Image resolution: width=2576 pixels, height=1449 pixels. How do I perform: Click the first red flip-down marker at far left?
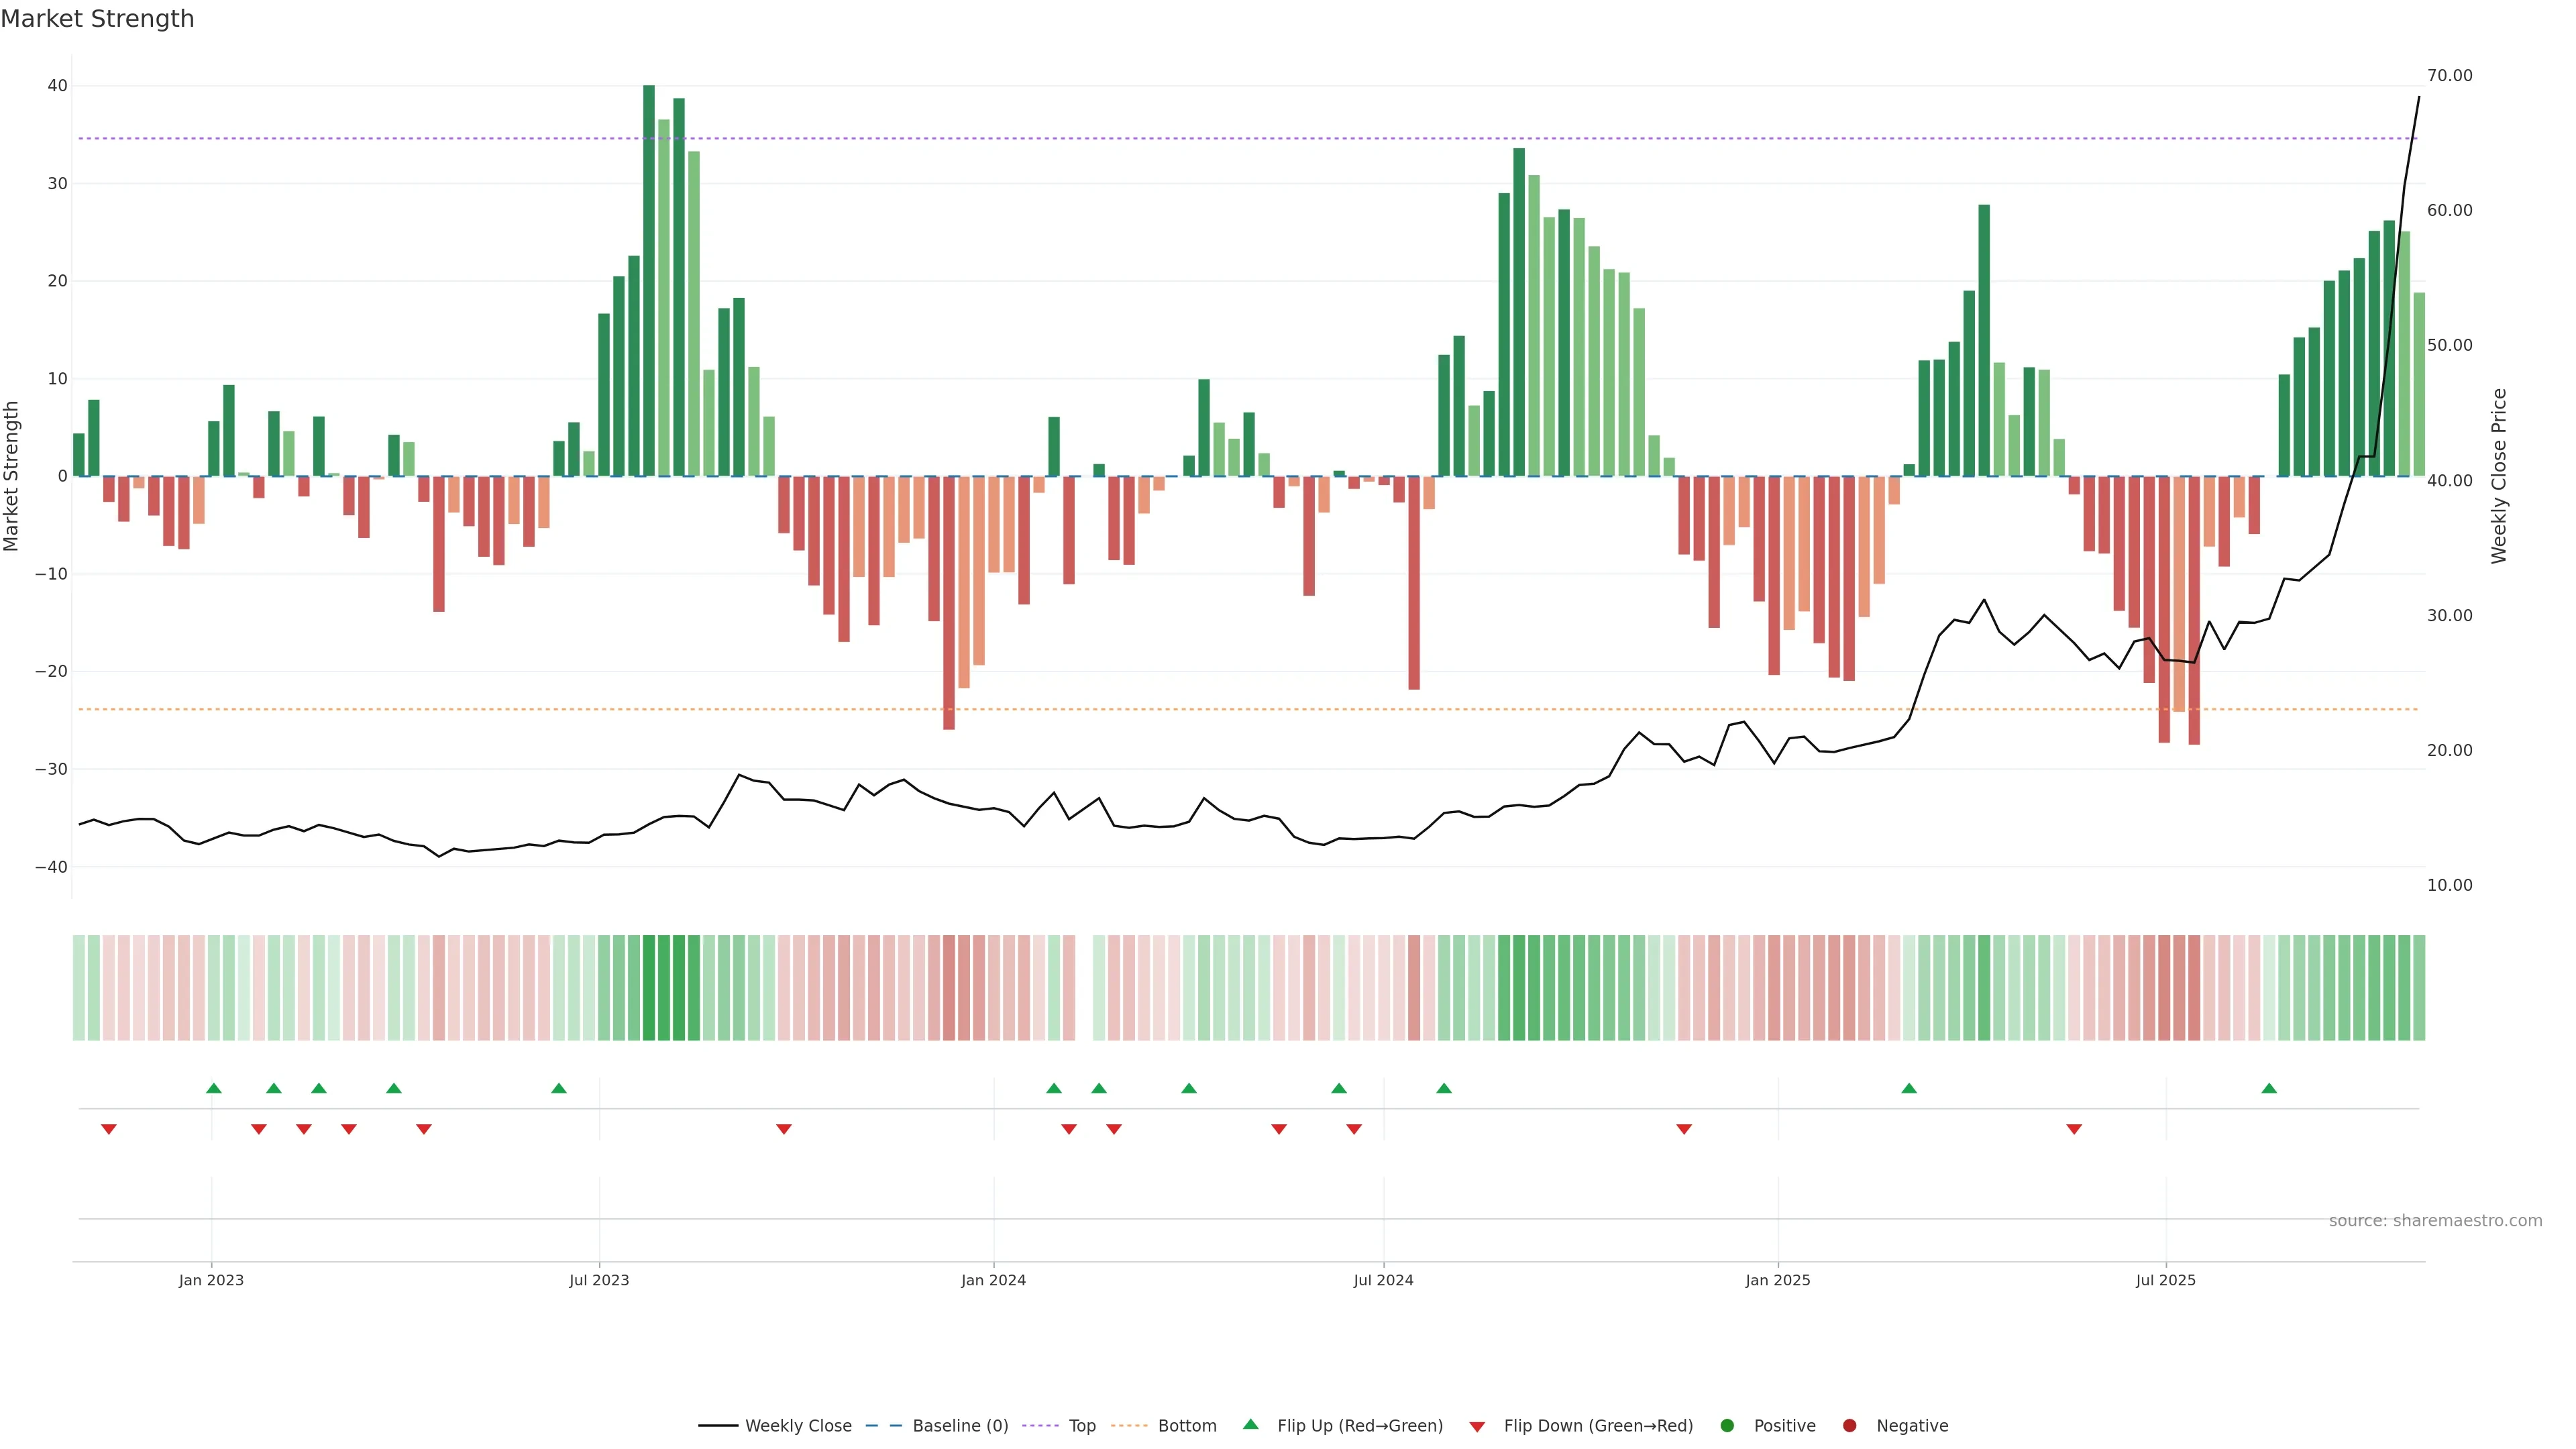pyautogui.click(x=109, y=1129)
